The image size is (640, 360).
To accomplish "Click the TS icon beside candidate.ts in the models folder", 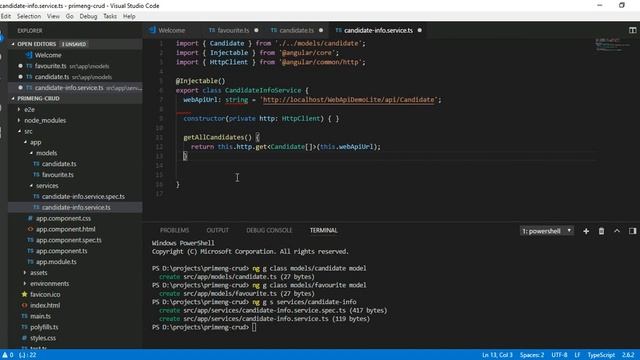I will click(36, 164).
